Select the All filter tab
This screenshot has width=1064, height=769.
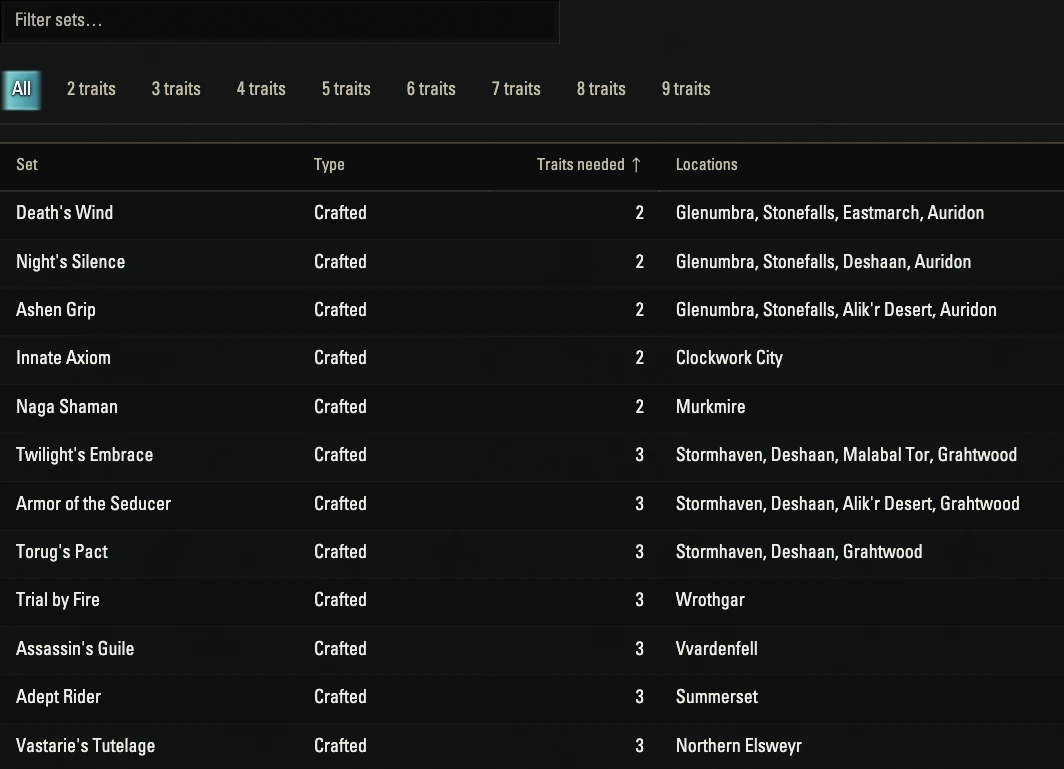pos(21,90)
